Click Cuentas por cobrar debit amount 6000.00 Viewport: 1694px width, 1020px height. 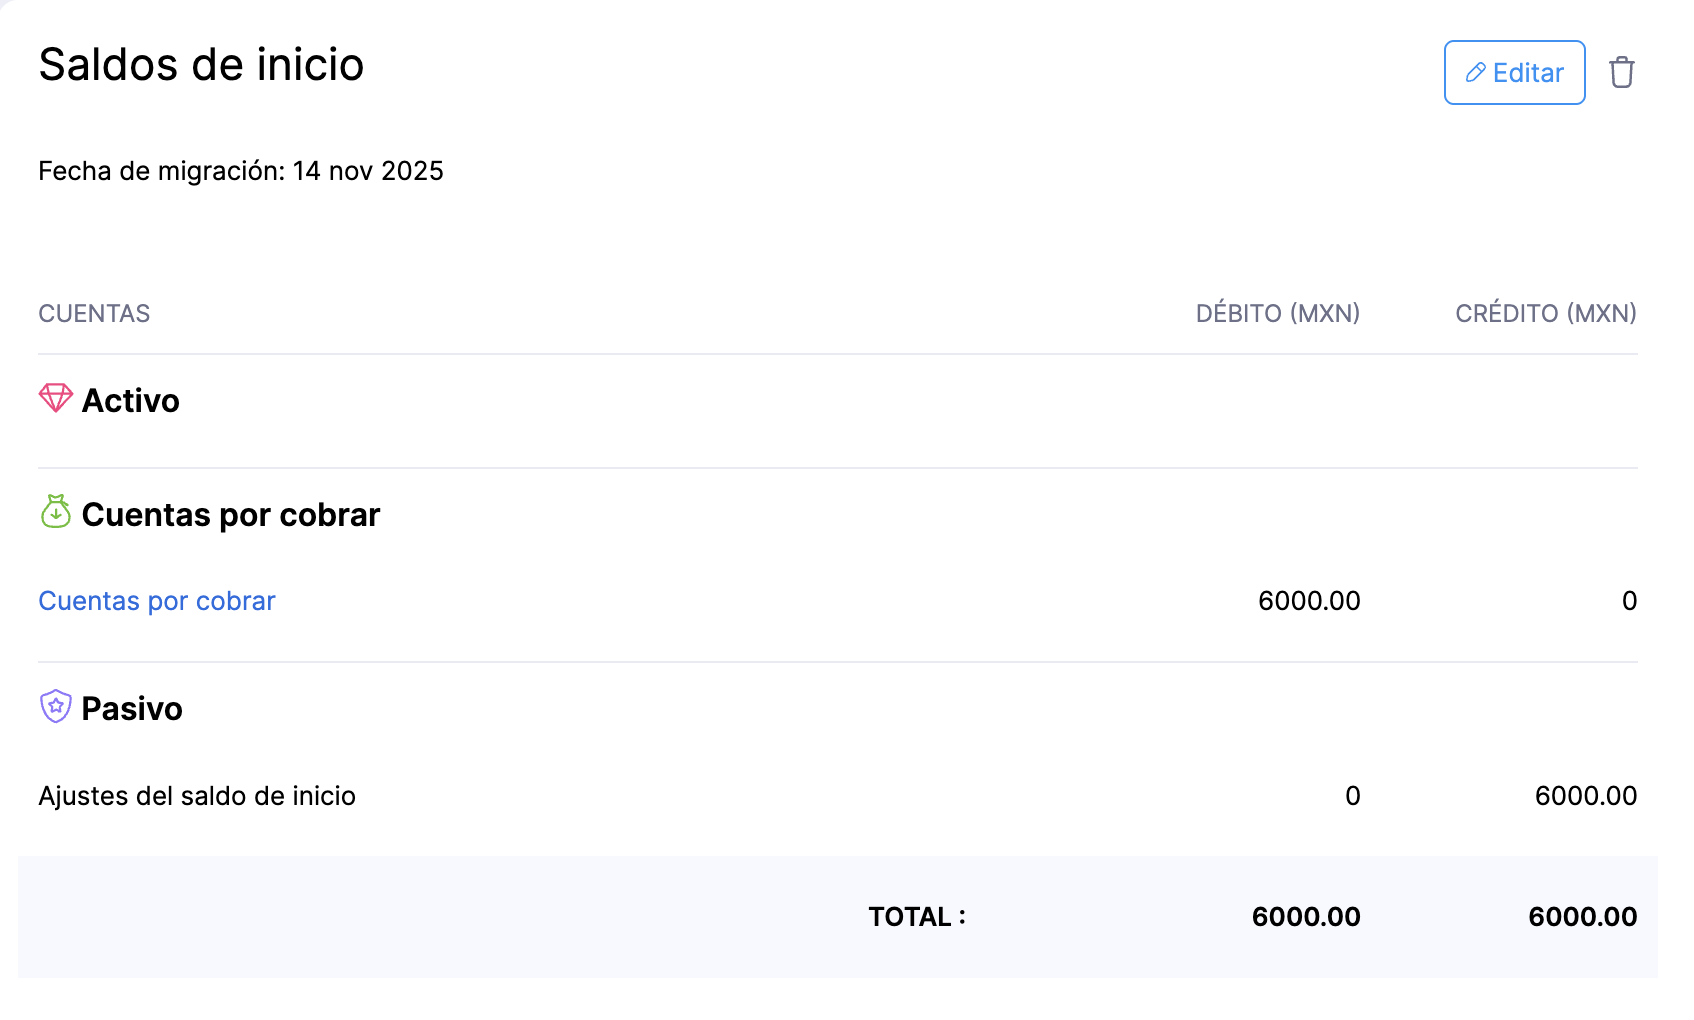[x=1308, y=601]
